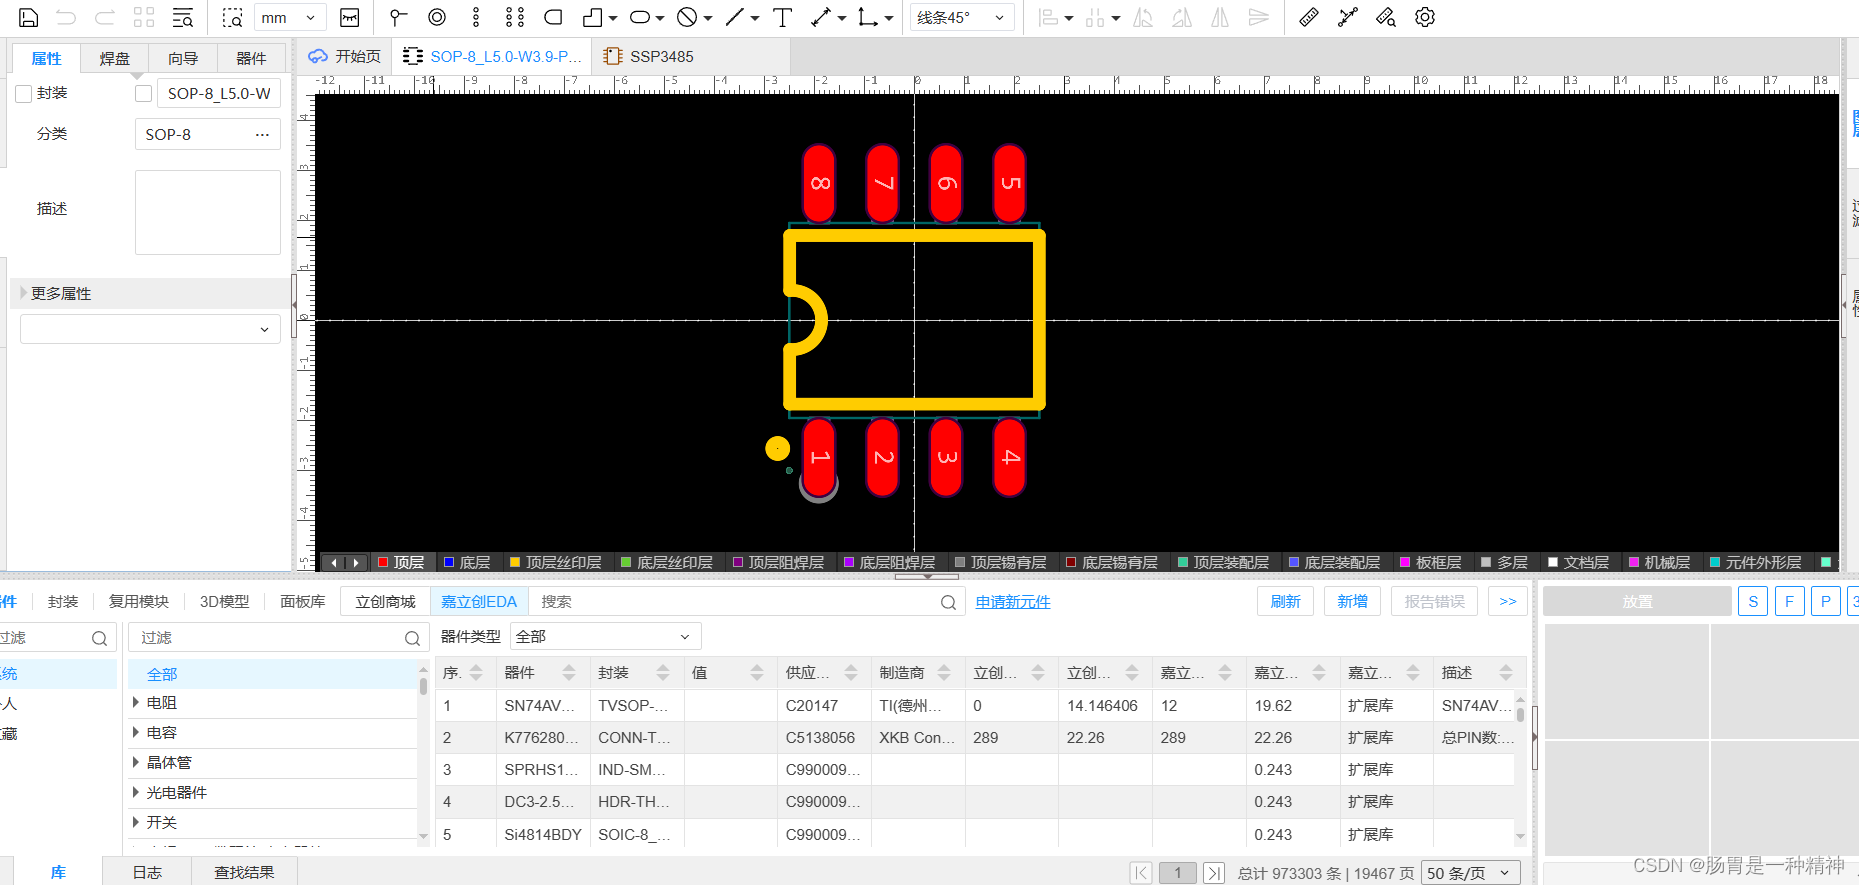Viewport: 1859px width, 885px height.
Task: Open the empty dropdown under 更多属性
Action: (150, 329)
